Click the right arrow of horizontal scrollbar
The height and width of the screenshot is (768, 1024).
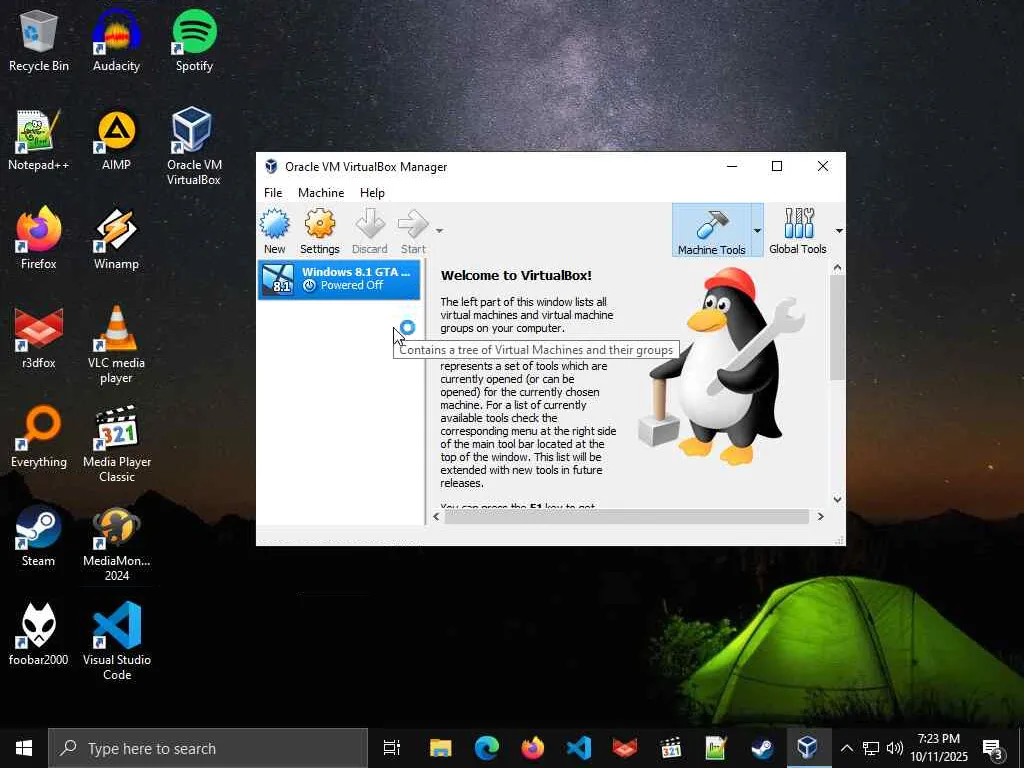(x=821, y=517)
